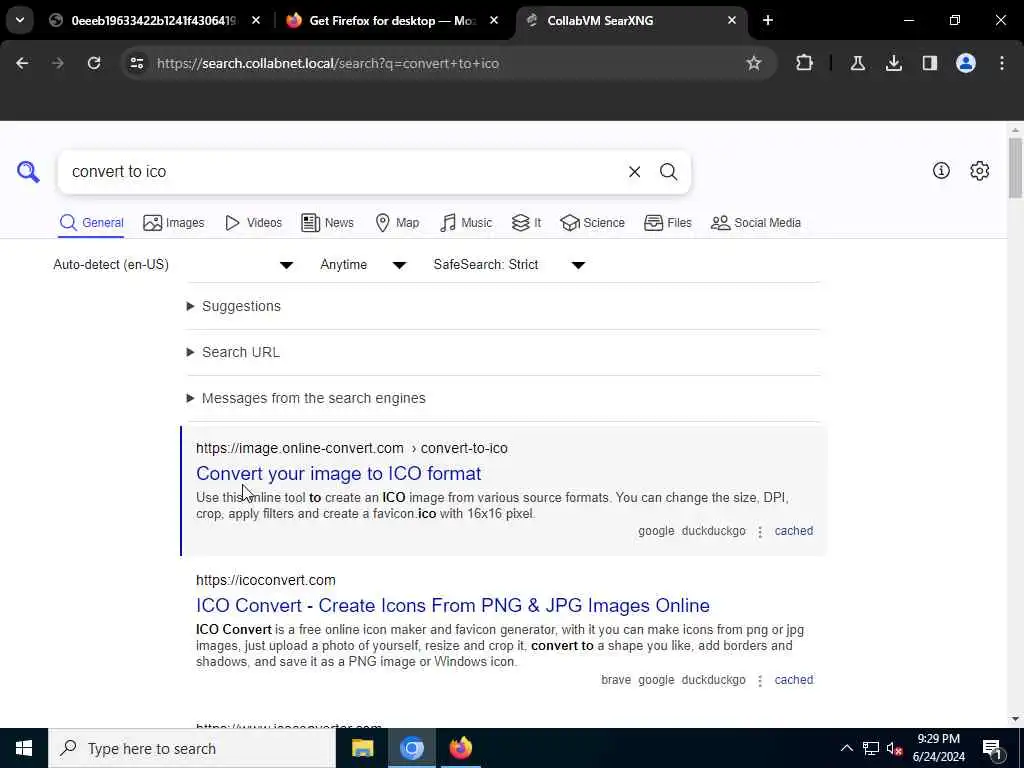Open Firefox from the taskbar
Image resolution: width=1024 pixels, height=768 pixels.
460,748
